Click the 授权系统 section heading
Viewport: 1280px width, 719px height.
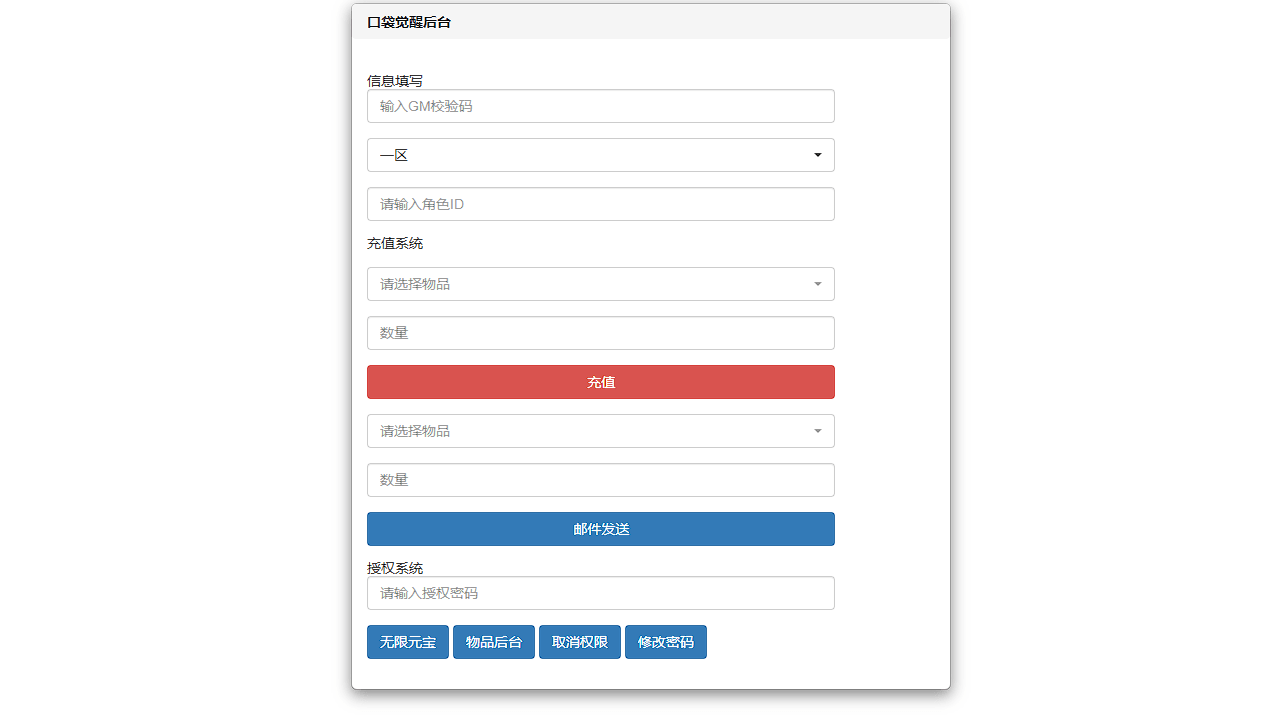[x=395, y=568]
